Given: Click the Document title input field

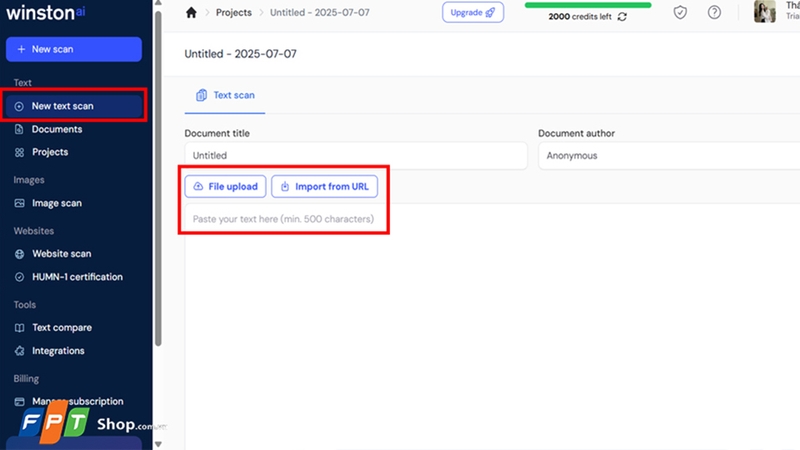Looking at the screenshot, I should [356, 156].
